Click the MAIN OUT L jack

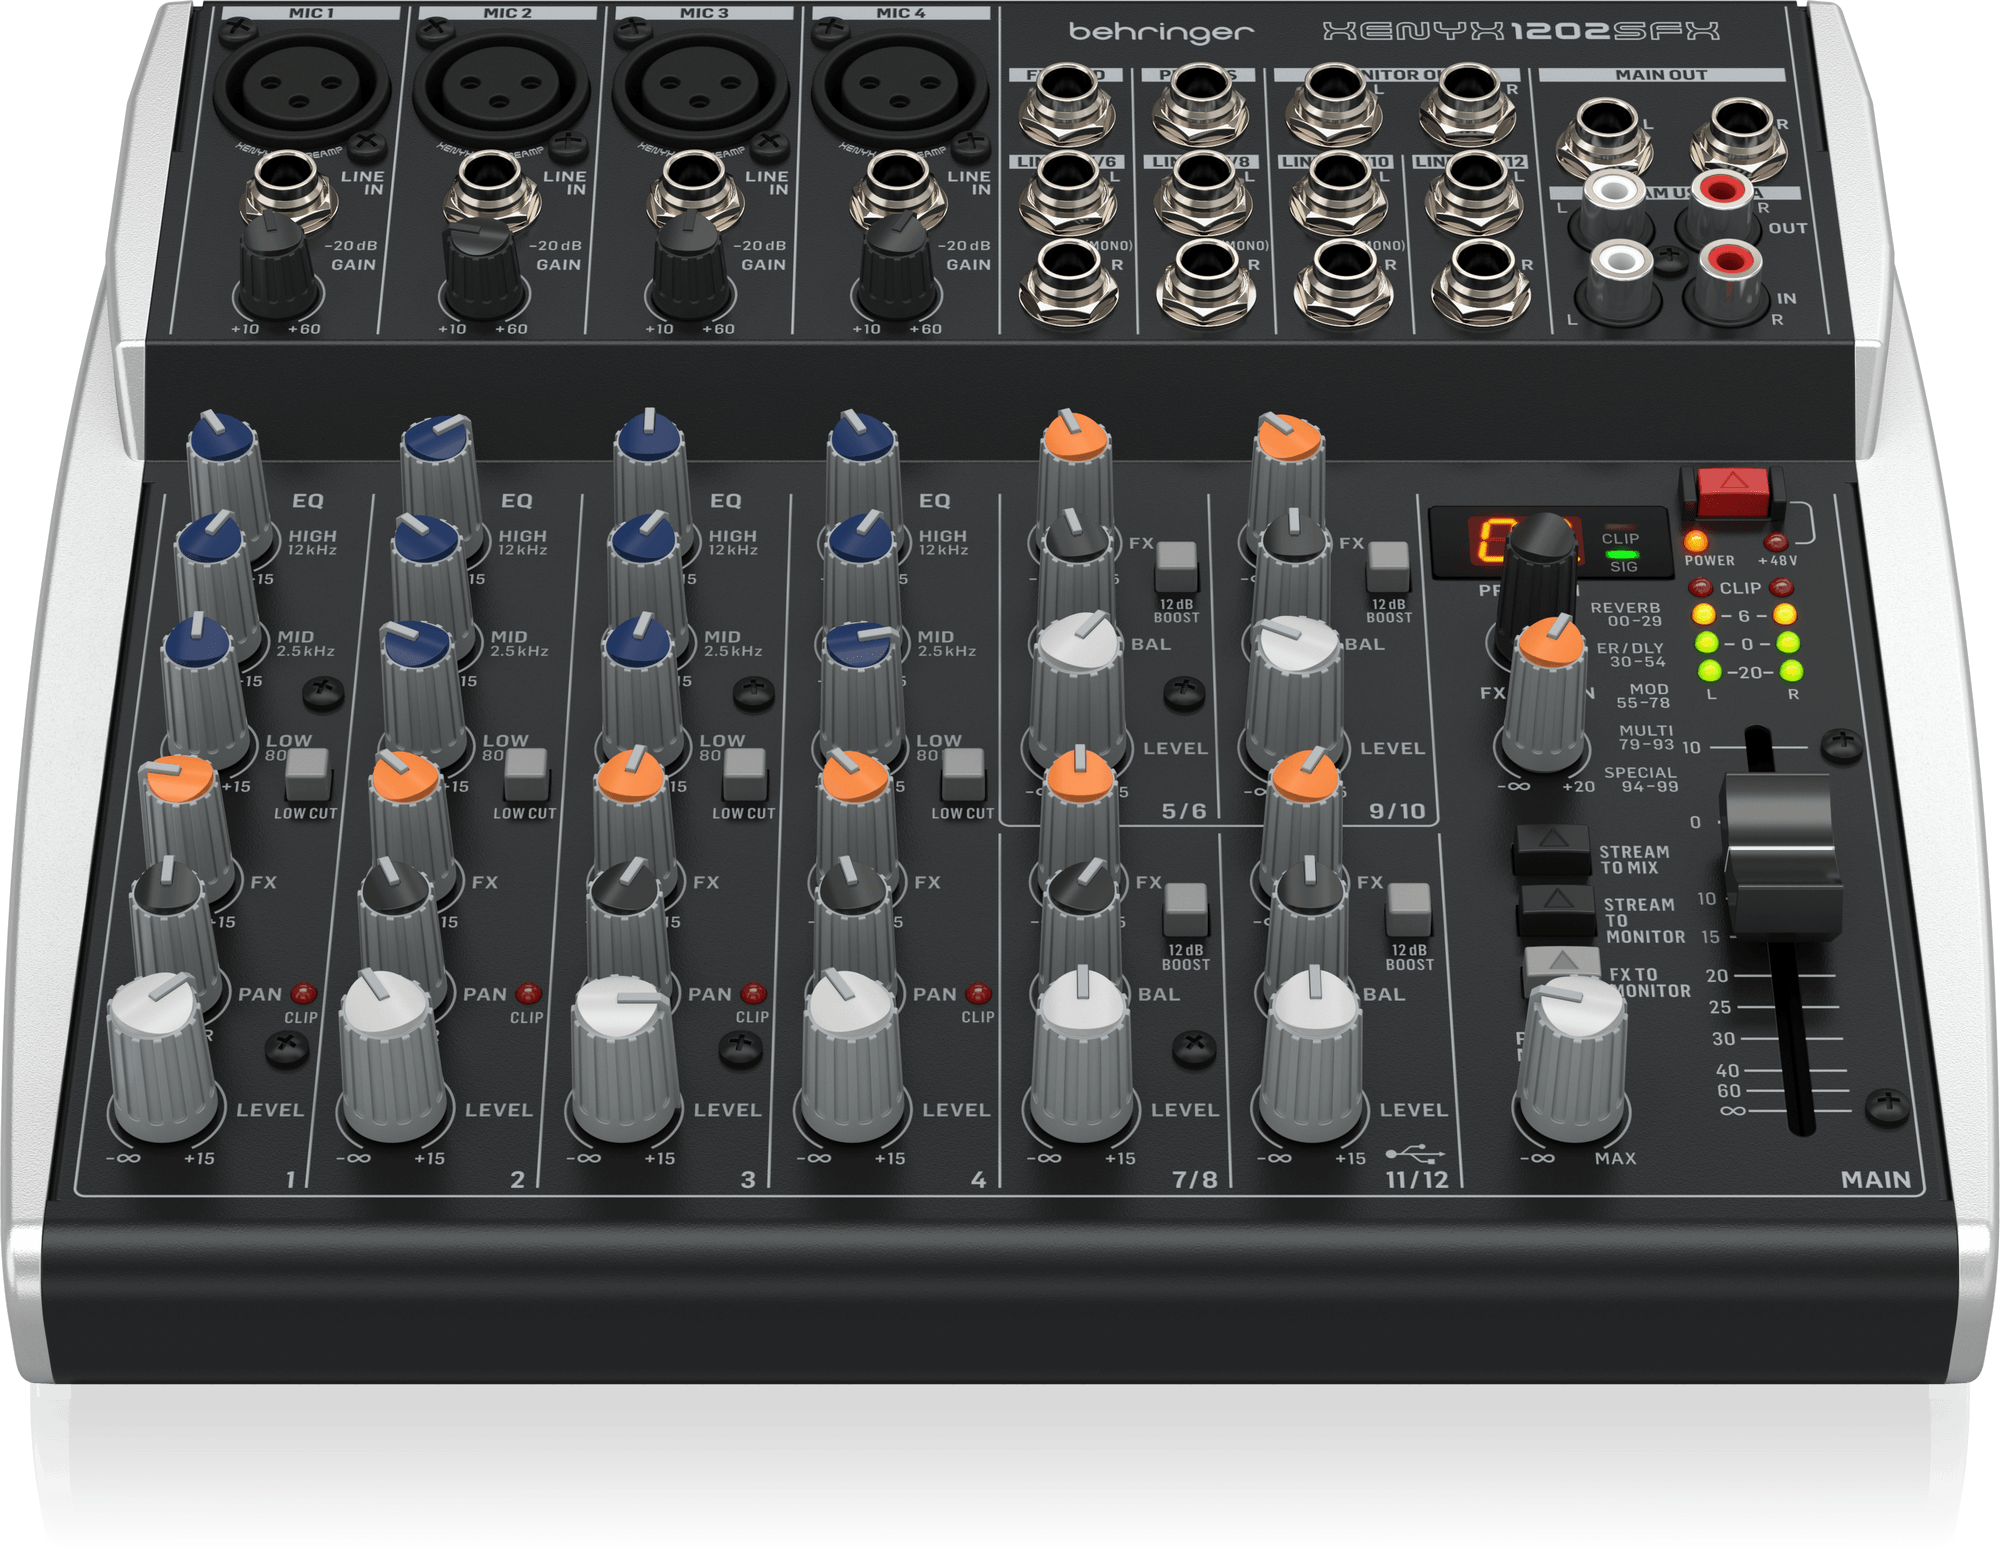pos(1604,138)
